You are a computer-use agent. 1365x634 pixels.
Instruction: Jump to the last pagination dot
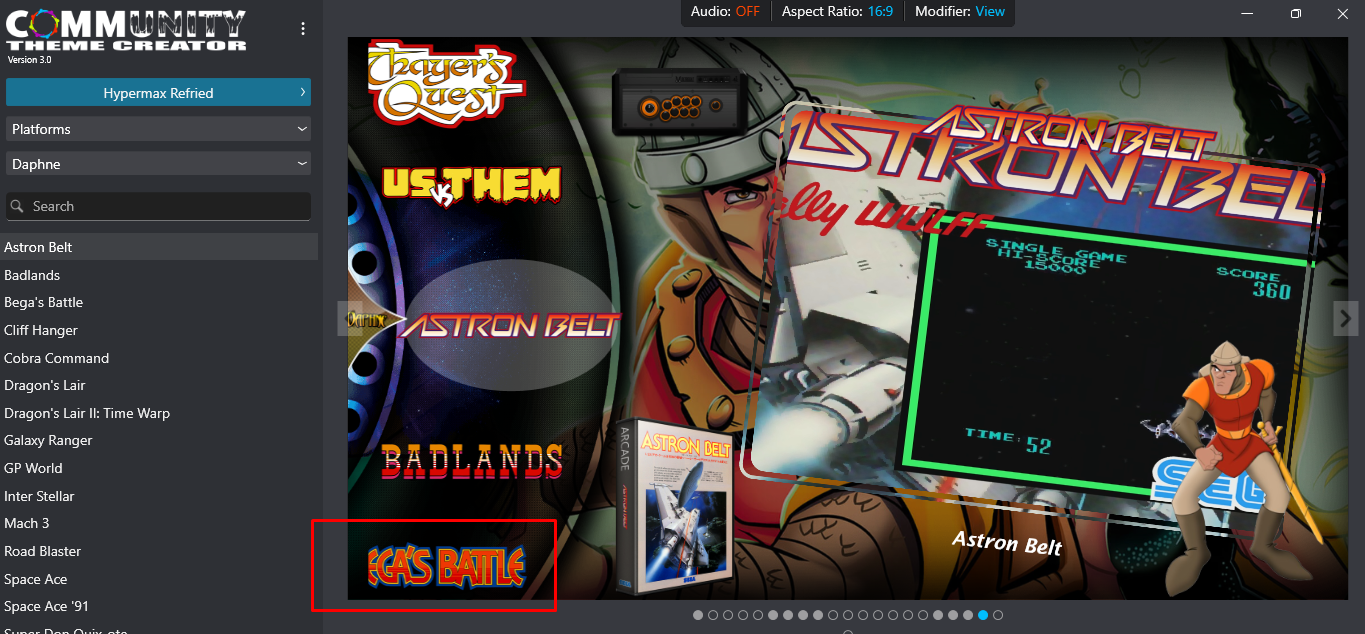pos(998,615)
